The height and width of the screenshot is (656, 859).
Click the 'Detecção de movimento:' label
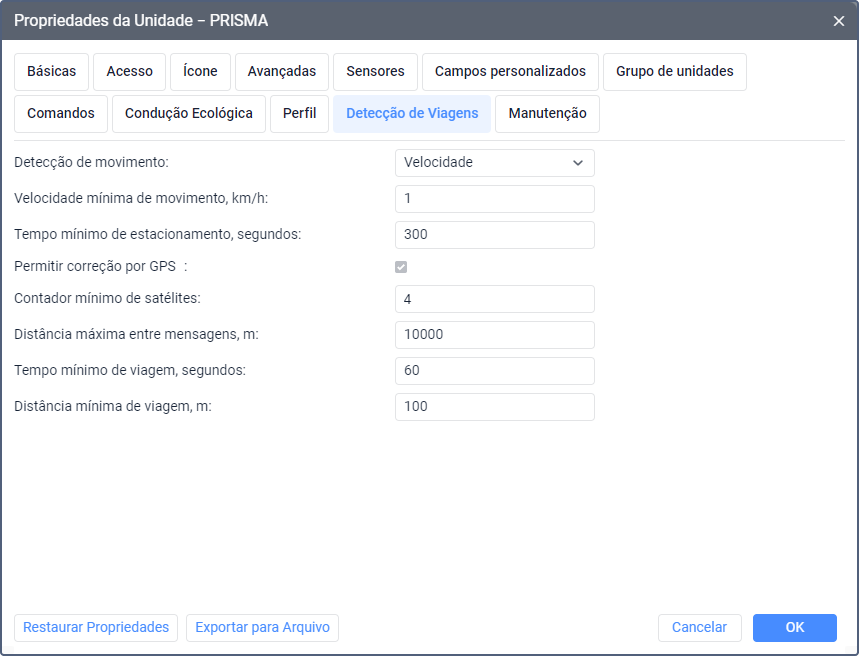point(91,163)
